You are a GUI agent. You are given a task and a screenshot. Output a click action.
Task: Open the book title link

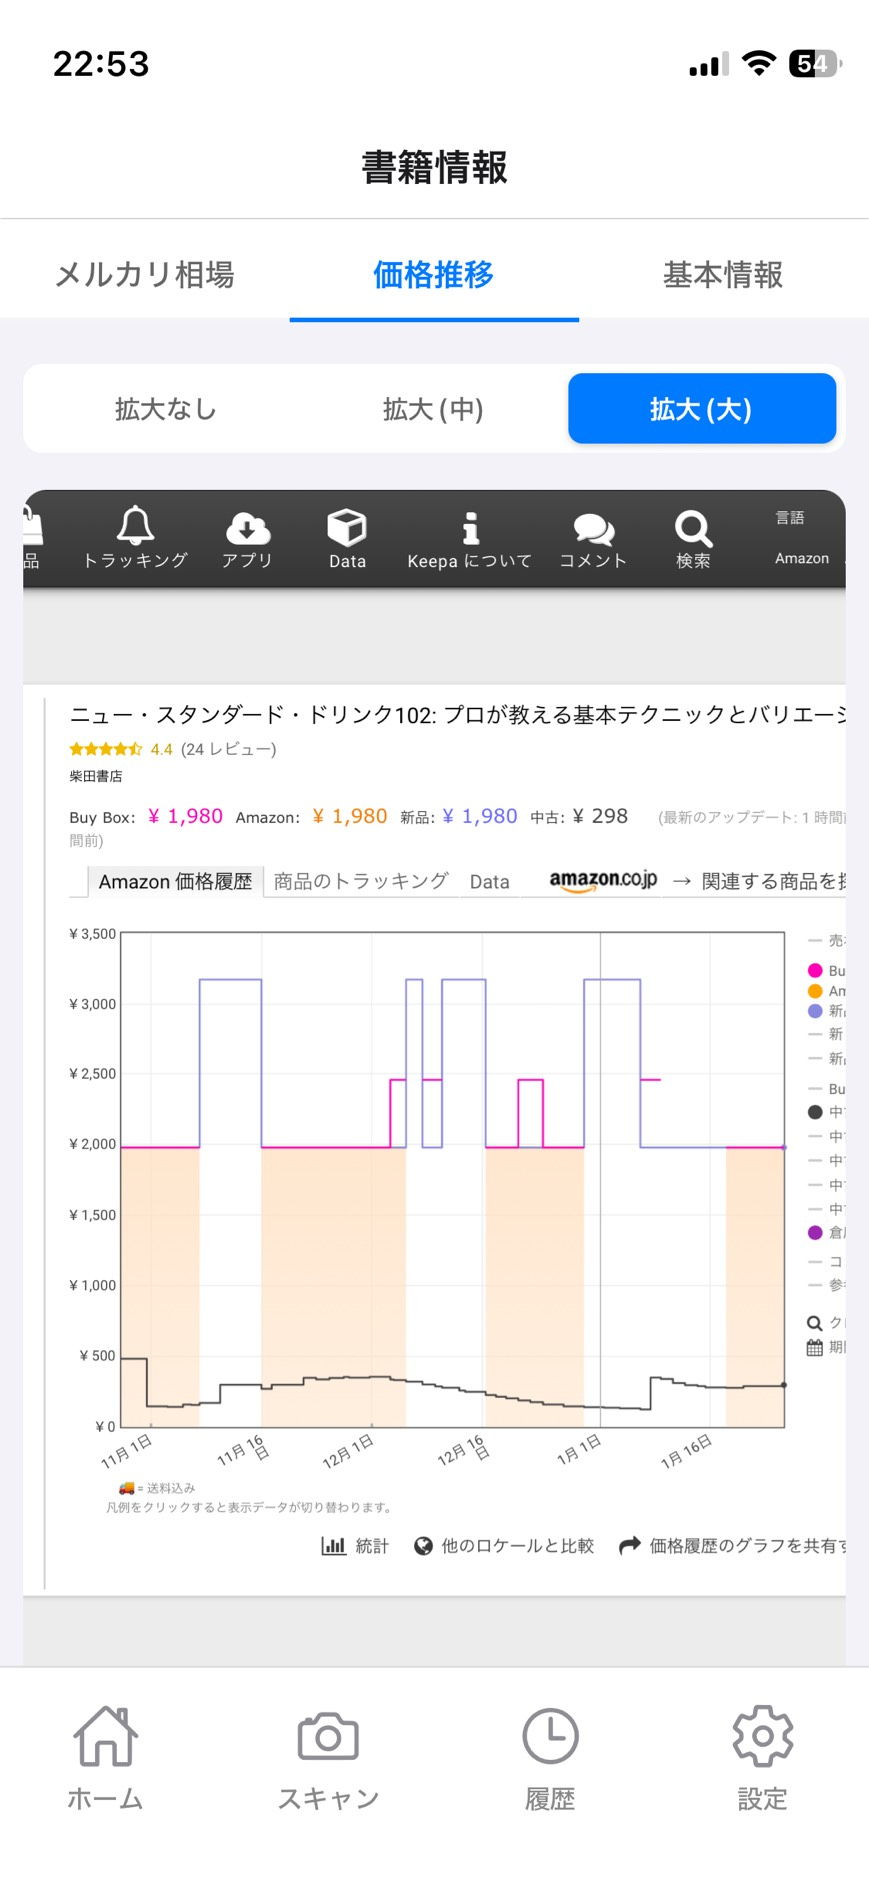457,715
